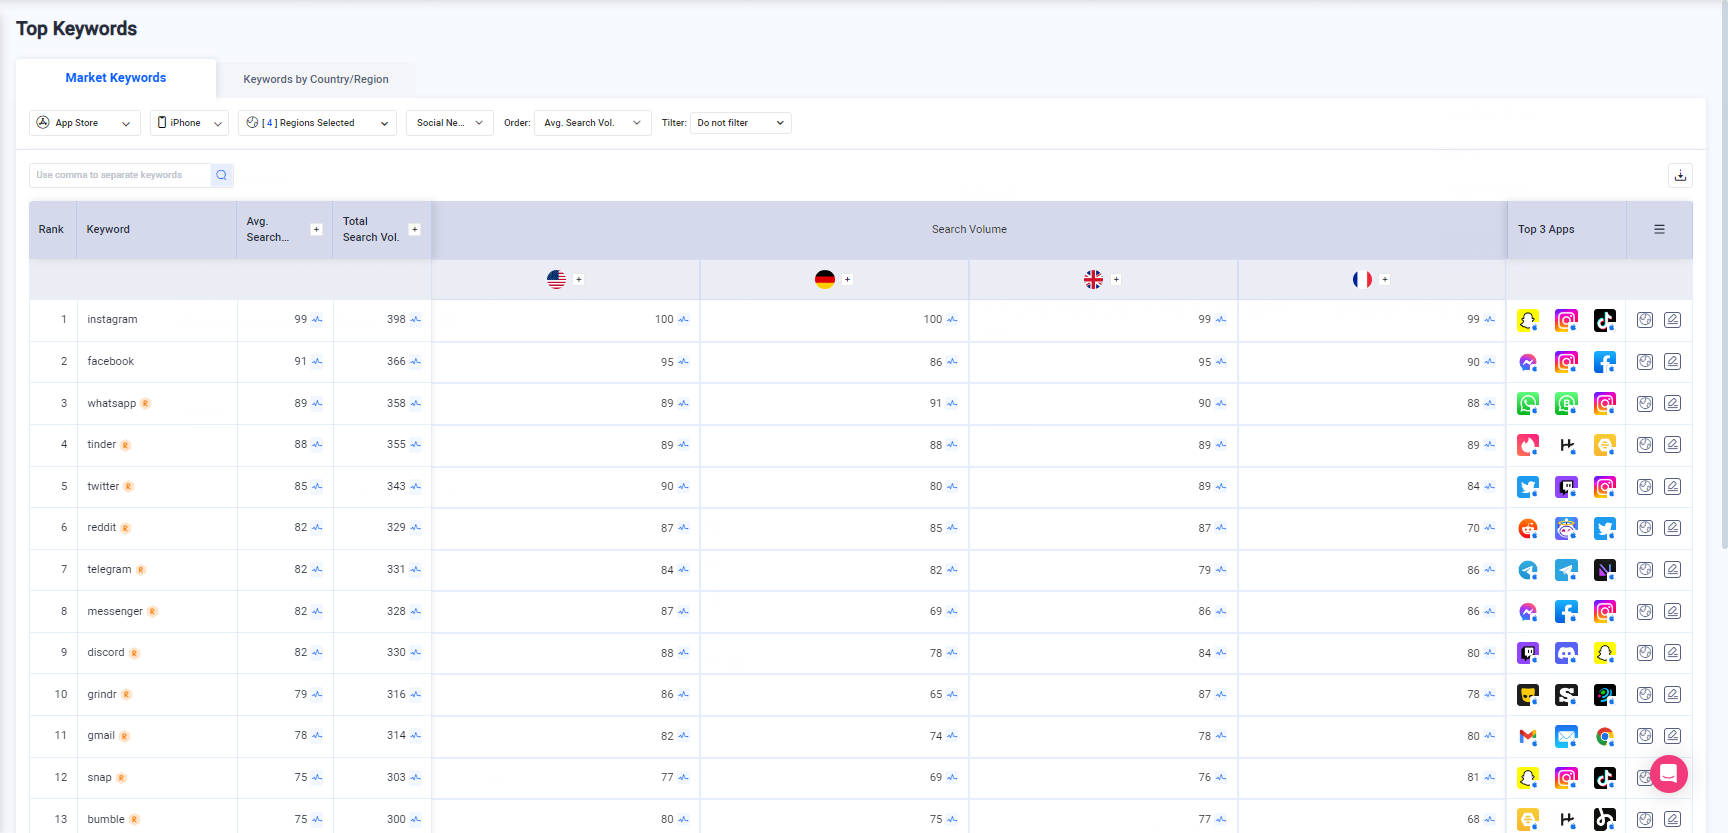Change the Avg. Search Vol. order dropdown

click(593, 123)
